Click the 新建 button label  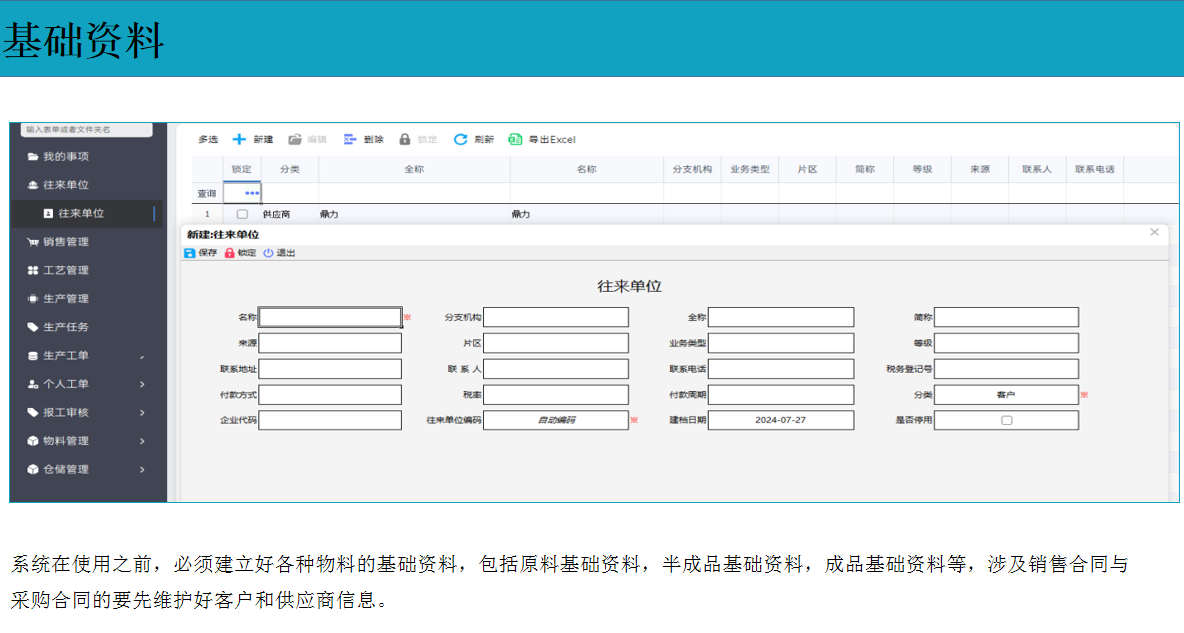(263, 140)
